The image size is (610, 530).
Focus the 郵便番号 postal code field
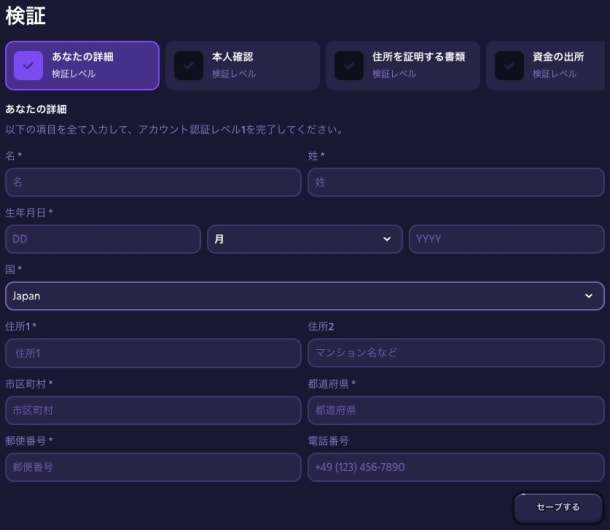pos(153,467)
